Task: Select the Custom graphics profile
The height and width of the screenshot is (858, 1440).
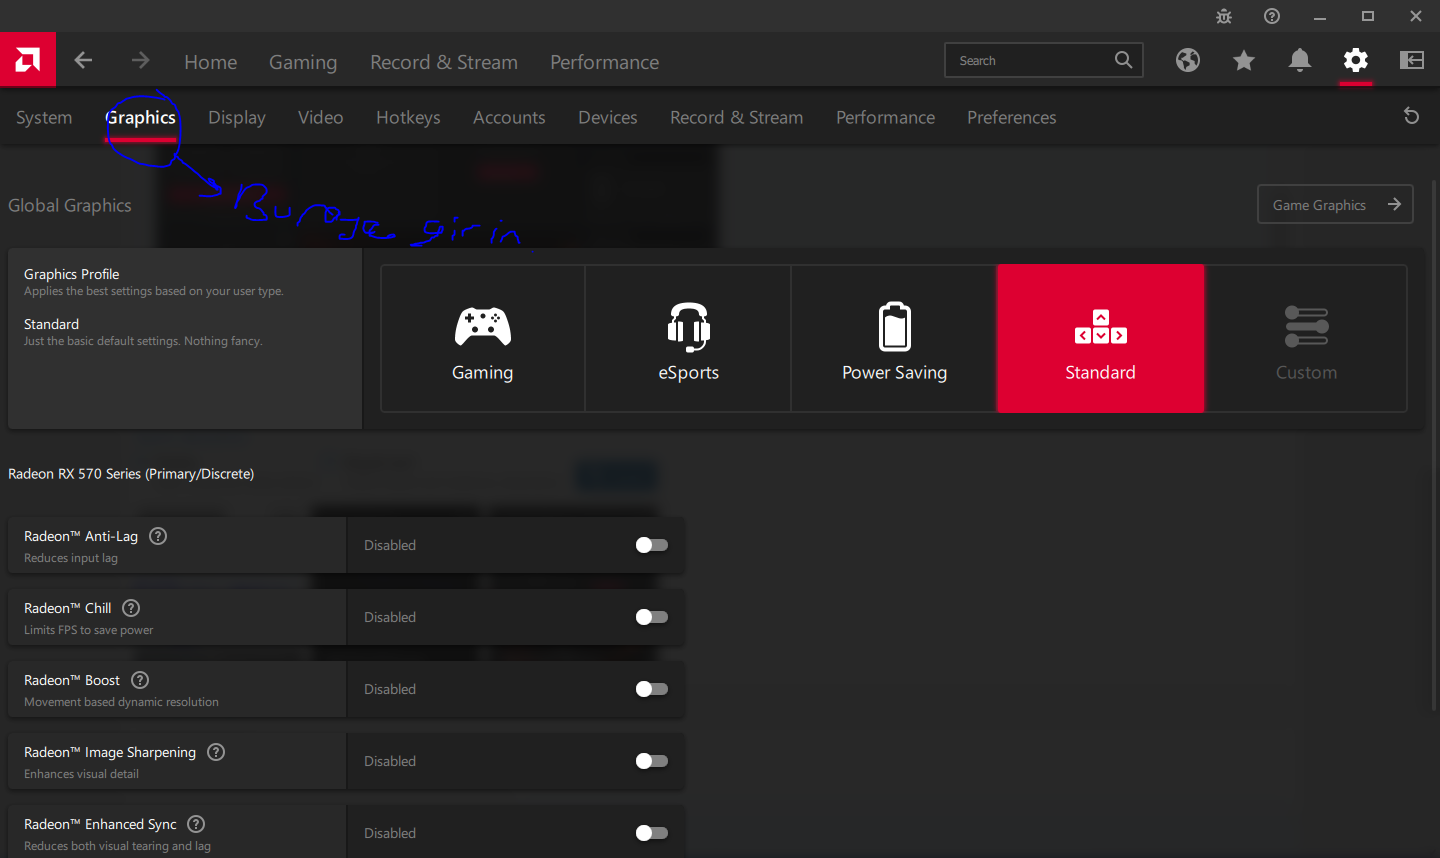Action: click(1306, 338)
